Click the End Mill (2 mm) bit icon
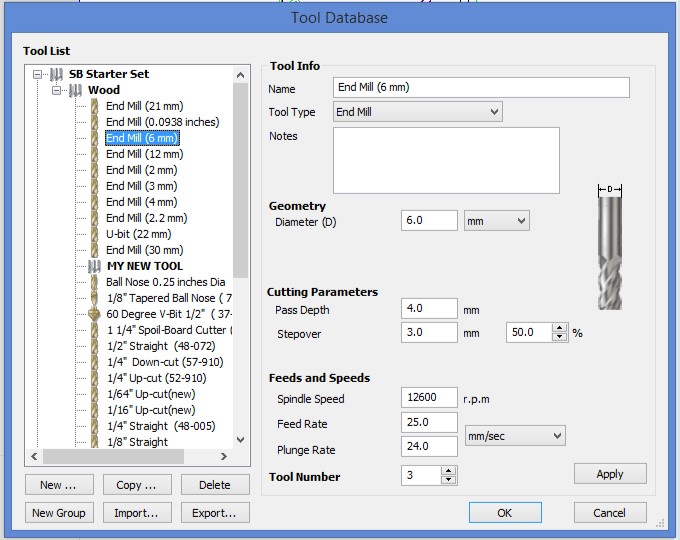This screenshot has width=680, height=540. pyautogui.click(x=95, y=170)
